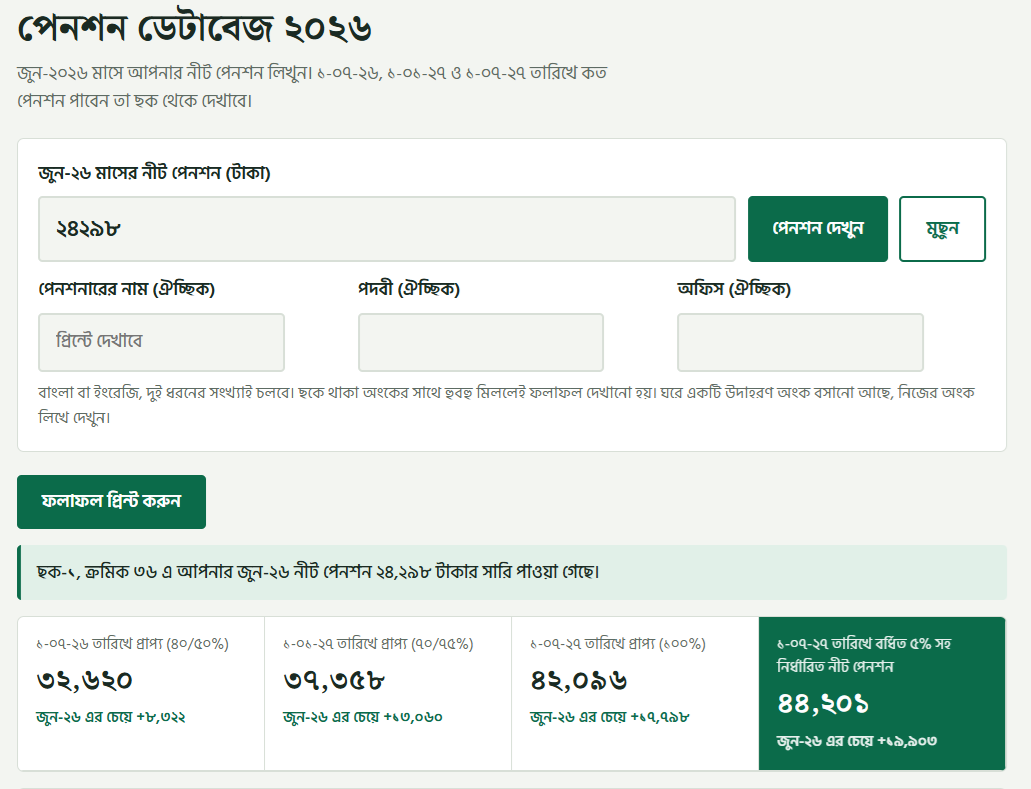The width and height of the screenshot is (1031, 789).
Task: Click the ফলাফল প্রিন্ট করুন button
Action: (x=111, y=502)
